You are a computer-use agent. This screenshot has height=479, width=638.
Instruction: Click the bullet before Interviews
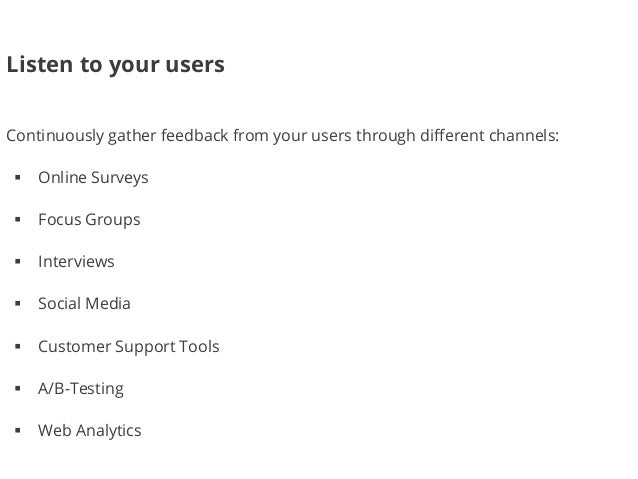(x=17, y=261)
